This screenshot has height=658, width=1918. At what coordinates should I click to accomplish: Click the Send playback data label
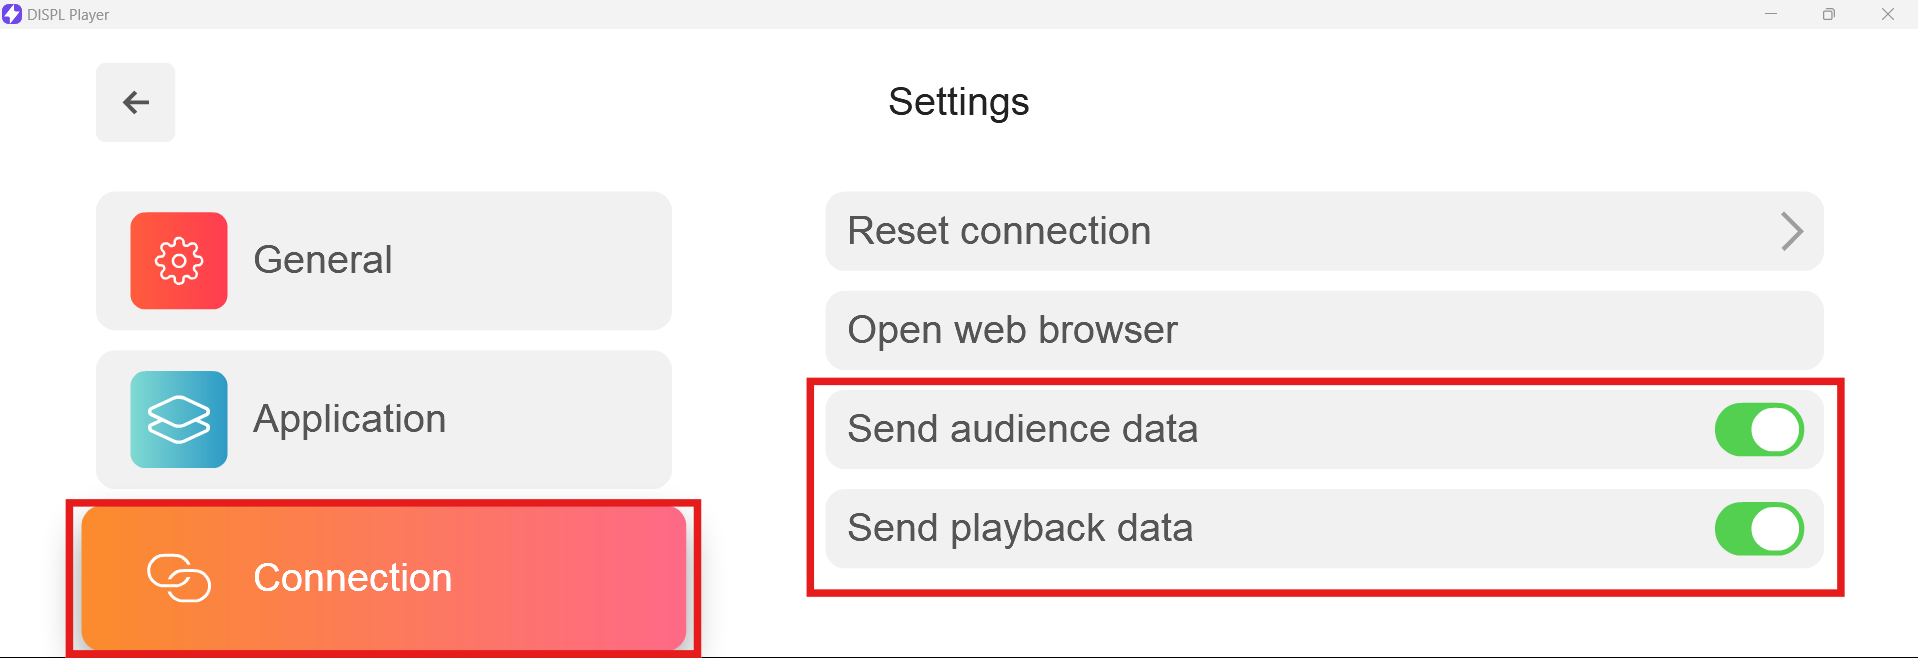click(1020, 528)
